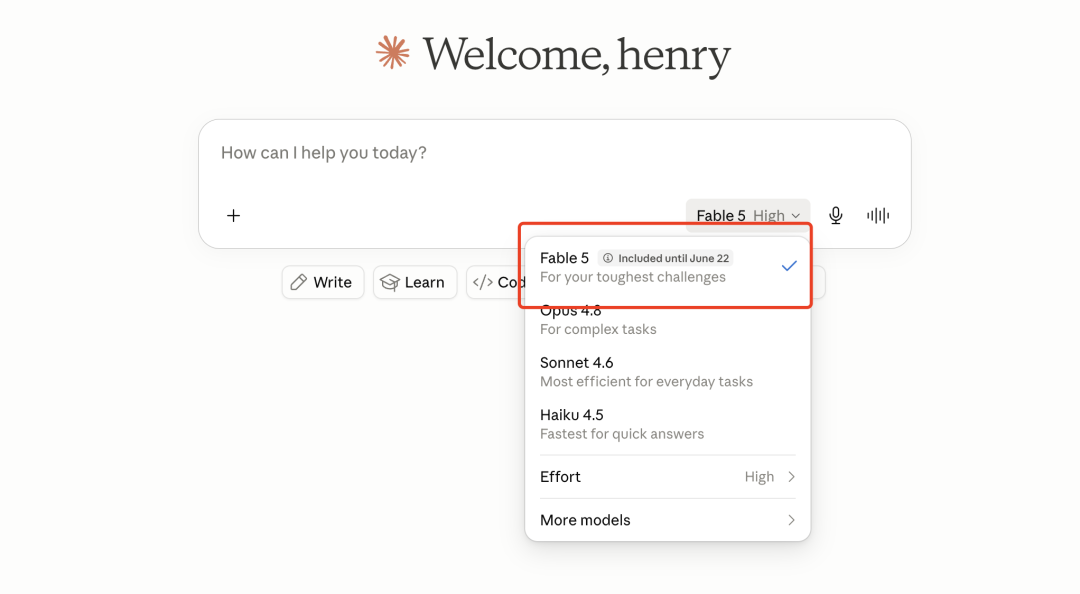Image resolution: width=1080 pixels, height=594 pixels.
Task: Expand the Effort submenu
Action: (667, 477)
